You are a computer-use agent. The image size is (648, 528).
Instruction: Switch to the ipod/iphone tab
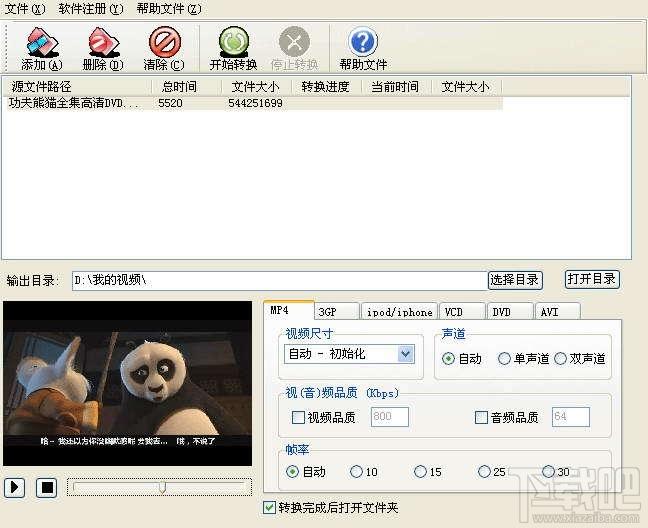(x=399, y=312)
